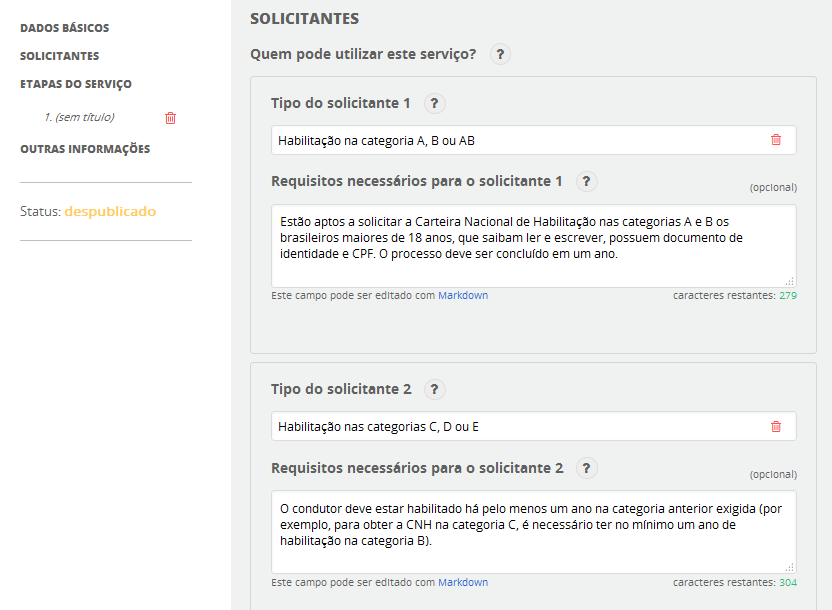This screenshot has width=832, height=610.
Task: Open help for 'Quem pode utilizar este serviço?'
Action: pos(501,54)
